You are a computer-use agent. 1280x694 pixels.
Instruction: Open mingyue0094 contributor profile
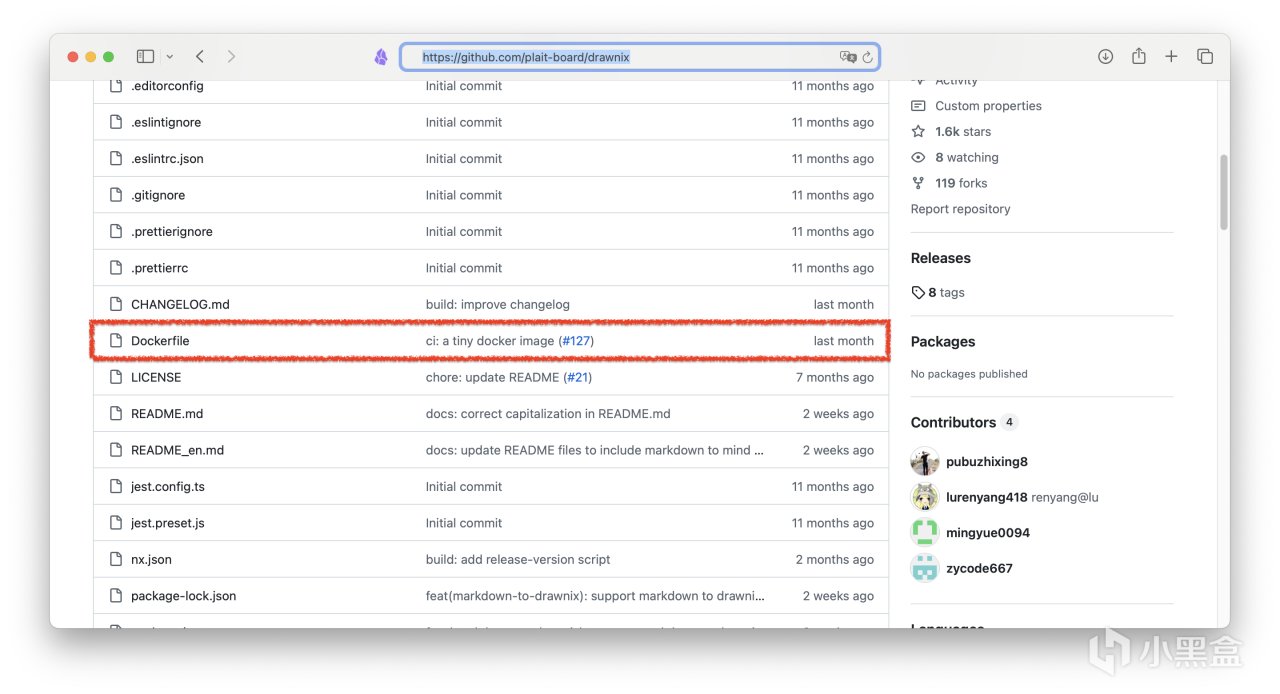pos(988,533)
